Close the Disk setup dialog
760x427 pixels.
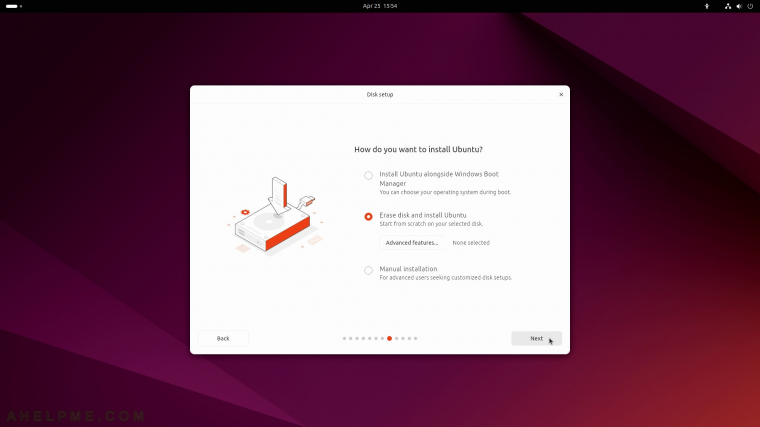pos(561,95)
